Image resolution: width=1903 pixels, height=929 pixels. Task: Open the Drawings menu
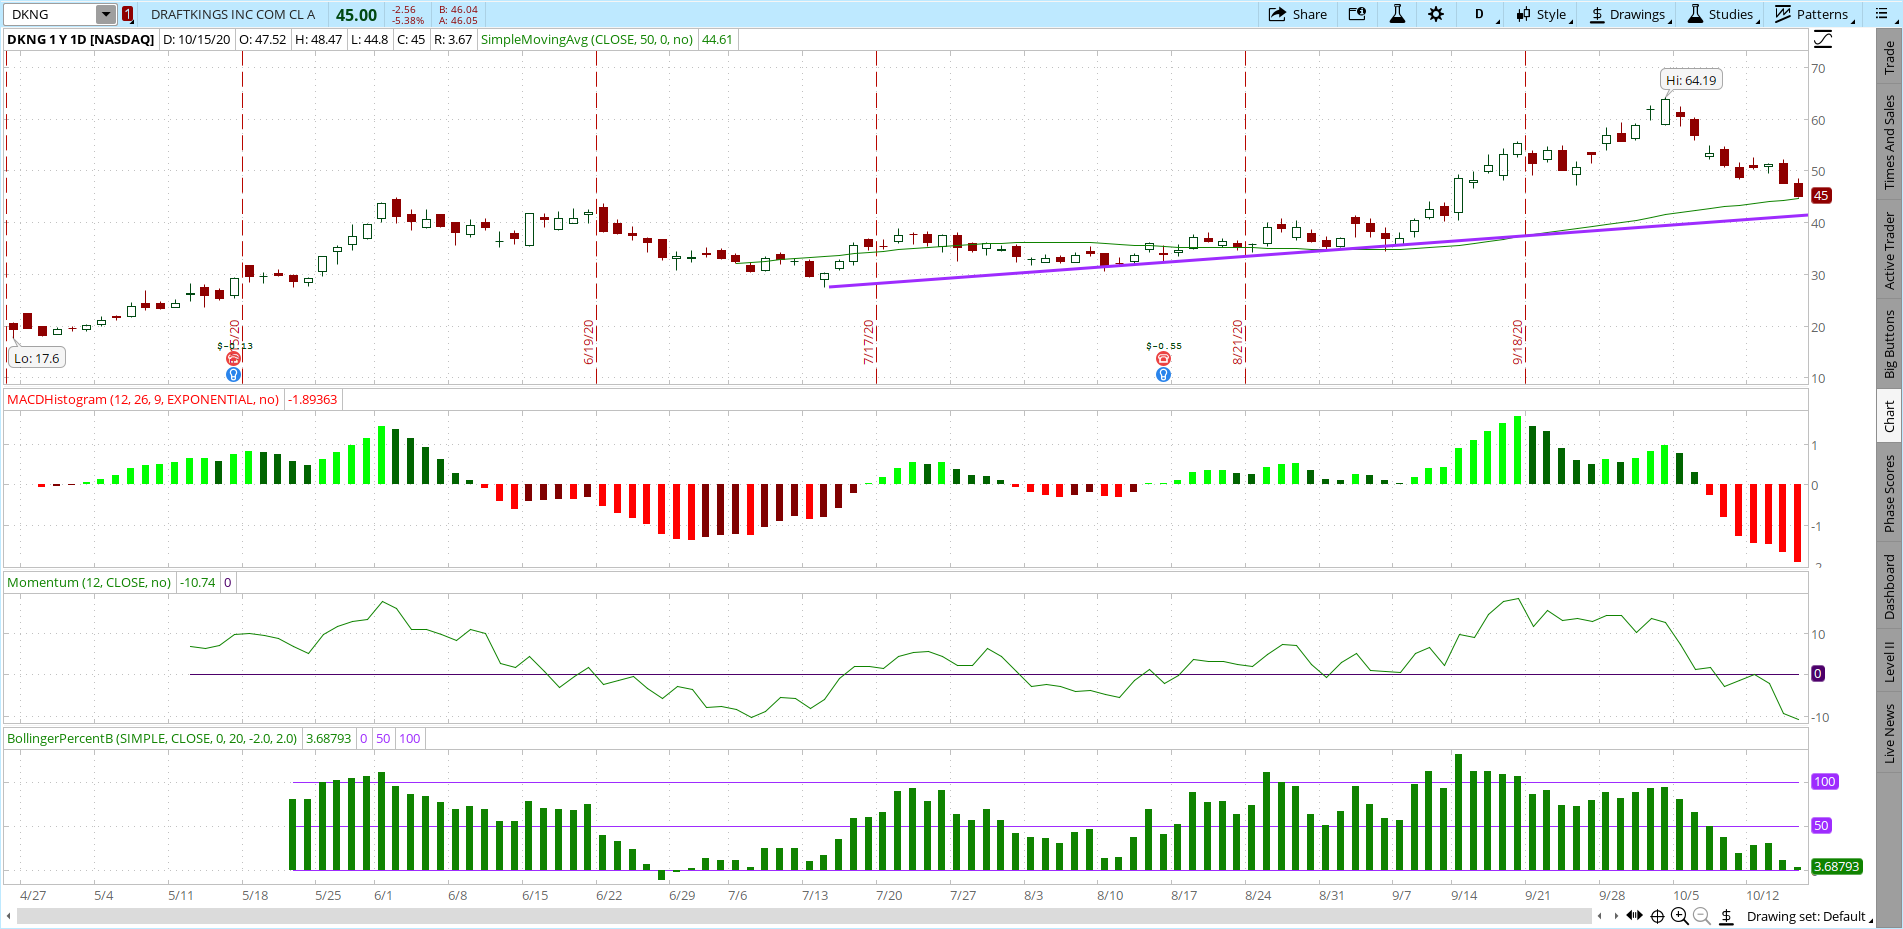coord(1628,14)
